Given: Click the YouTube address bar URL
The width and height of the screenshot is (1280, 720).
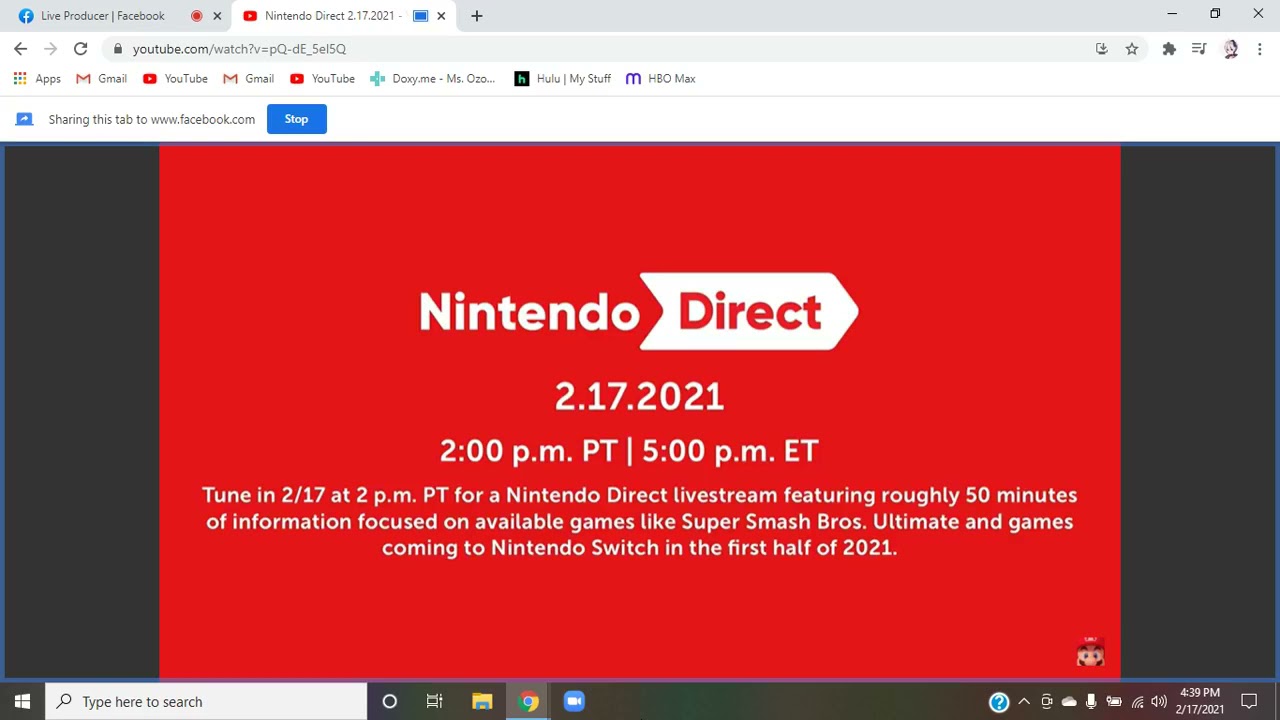Looking at the screenshot, I should click(x=239, y=48).
